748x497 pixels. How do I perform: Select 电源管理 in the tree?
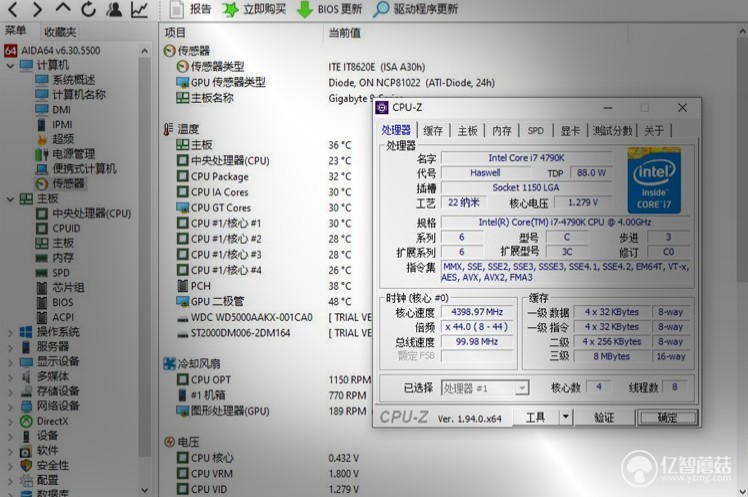[65, 154]
